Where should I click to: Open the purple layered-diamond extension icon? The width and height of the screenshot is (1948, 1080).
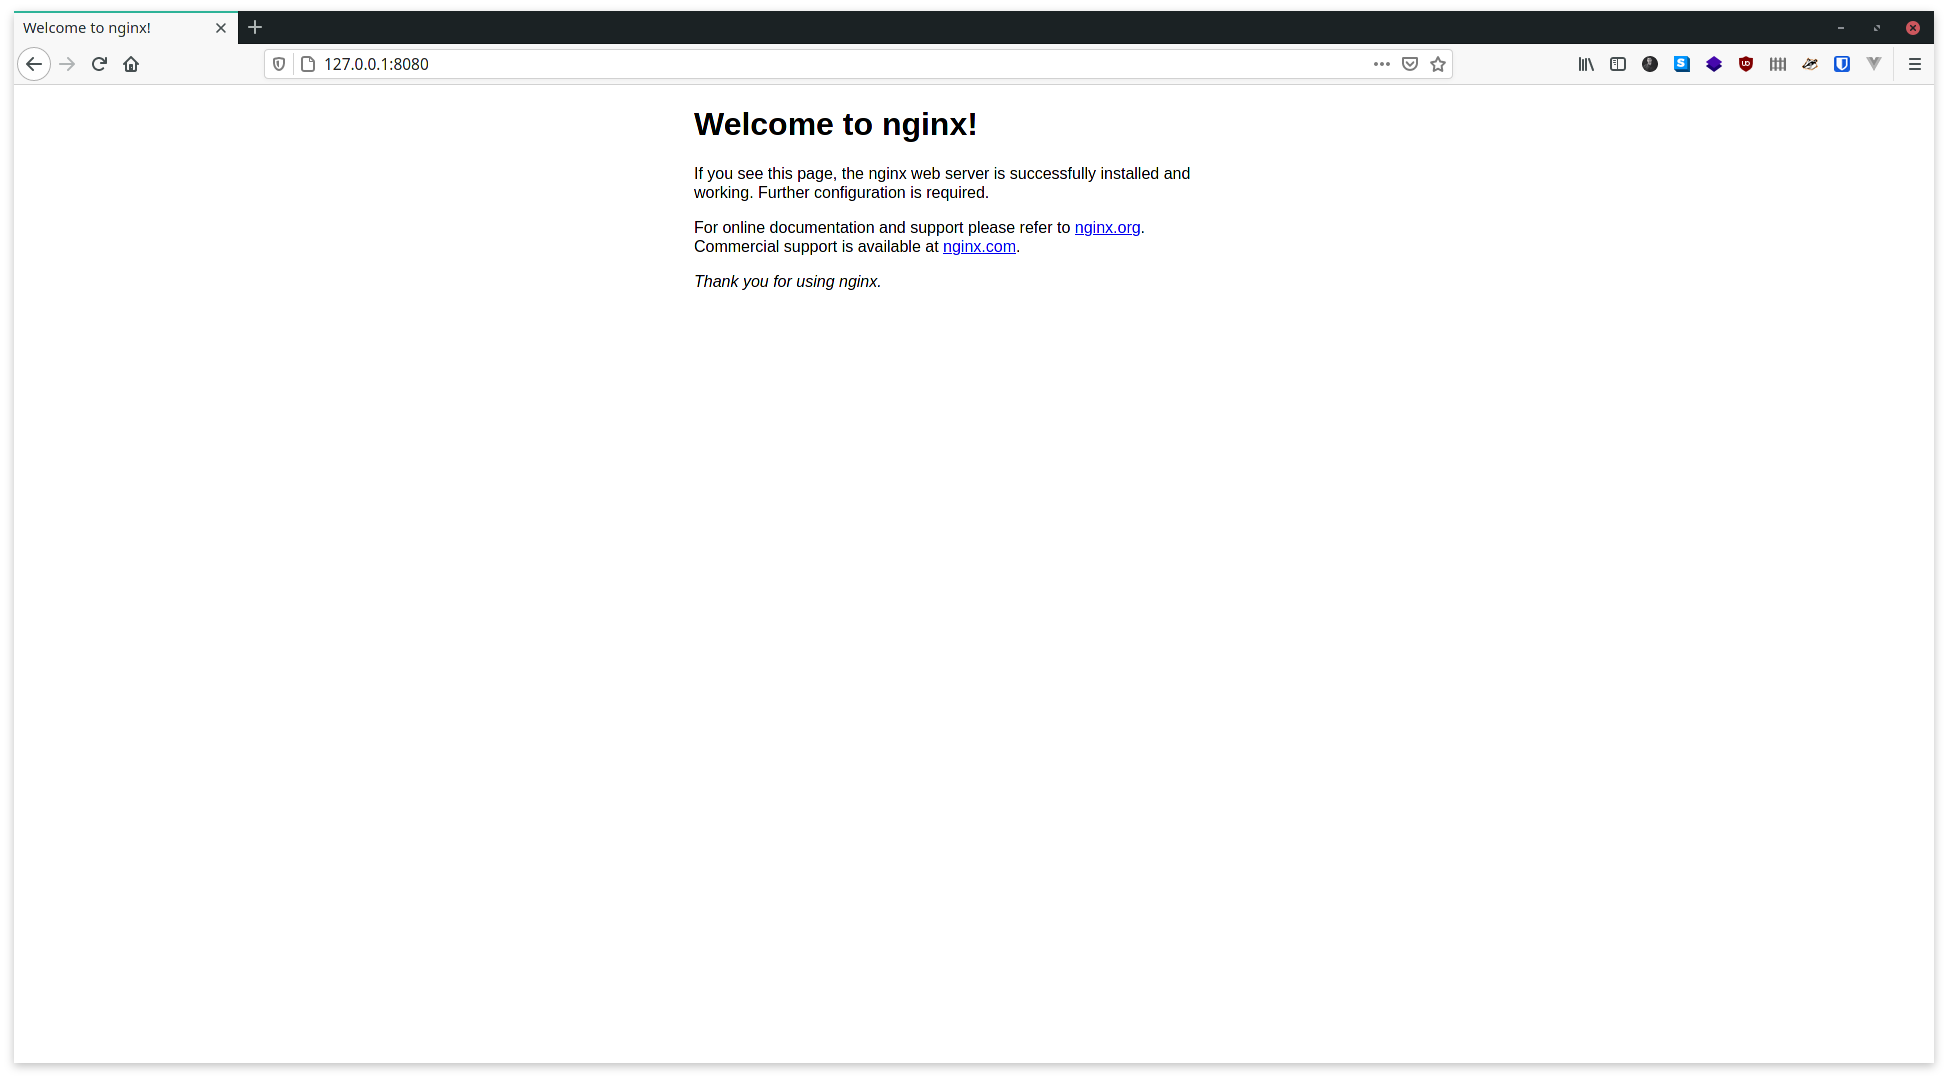[1714, 64]
